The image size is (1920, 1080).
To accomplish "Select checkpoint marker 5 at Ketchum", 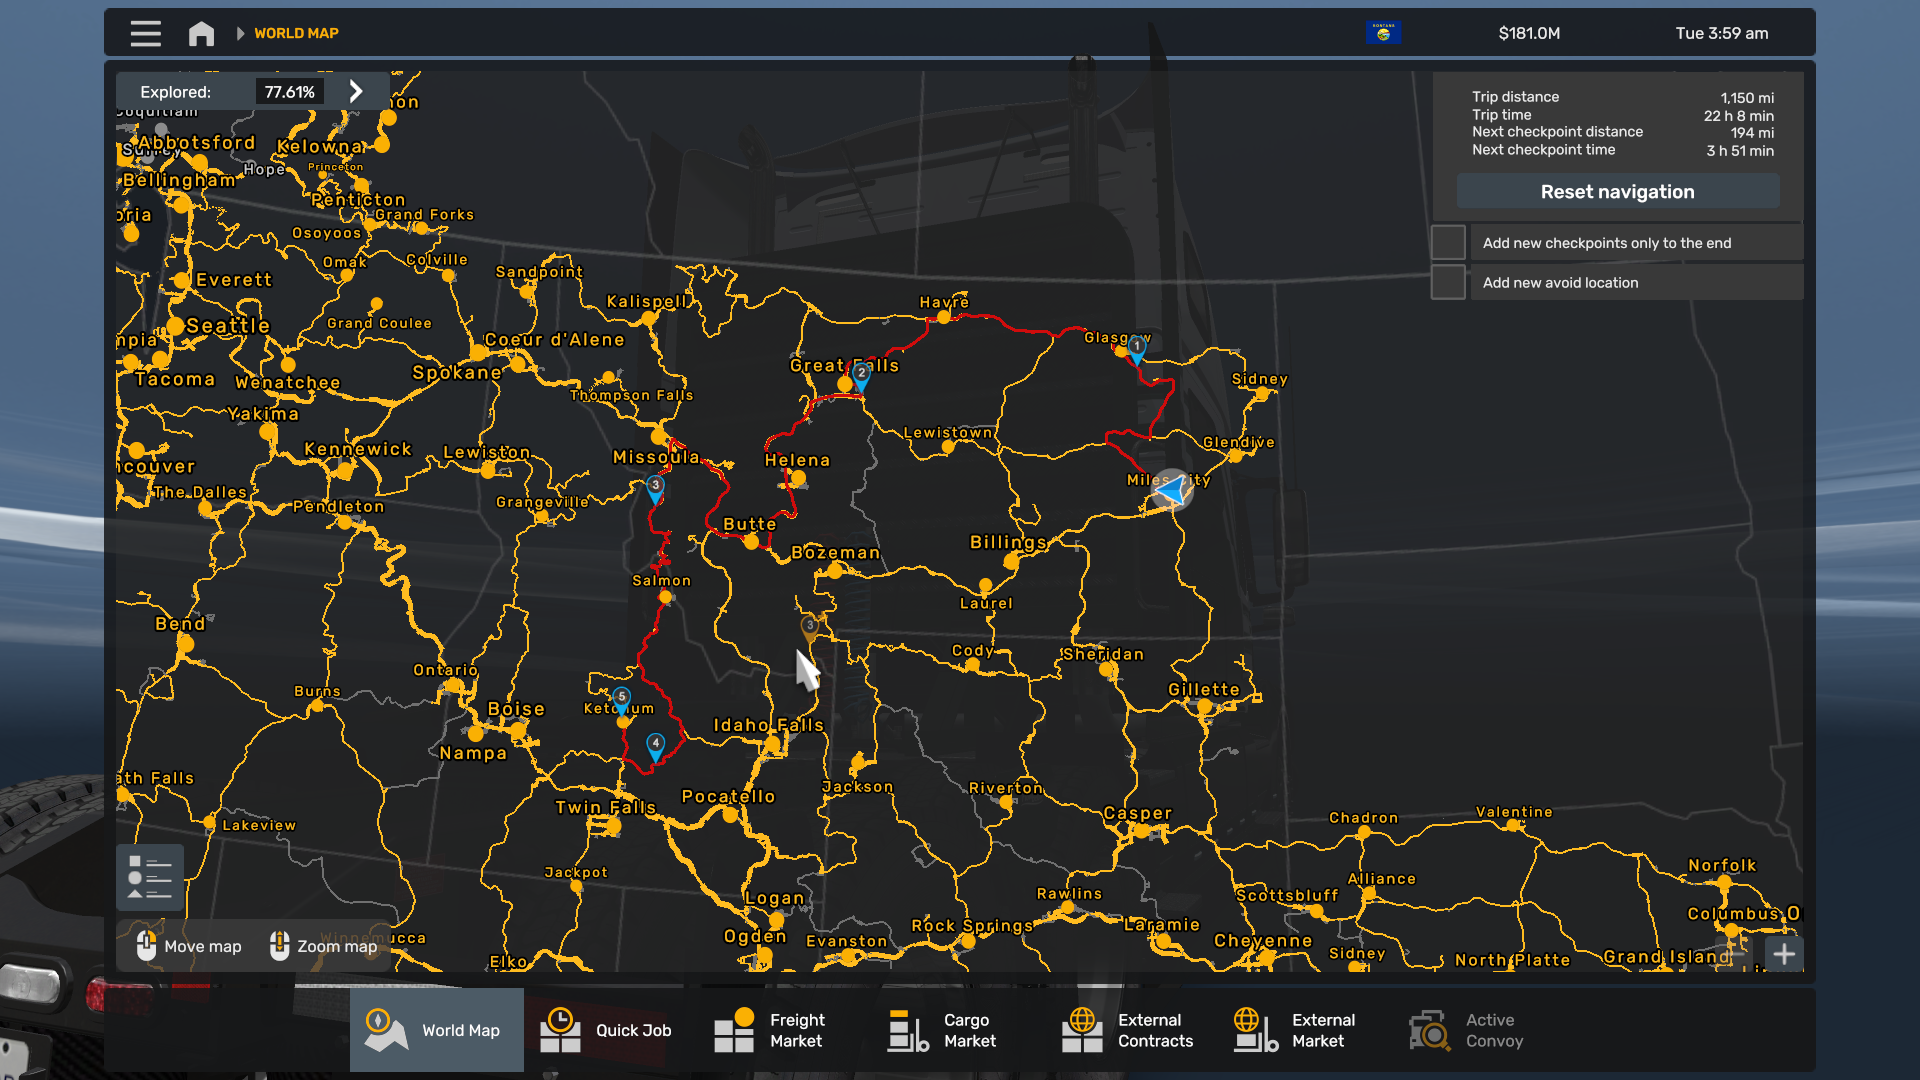I will point(622,699).
